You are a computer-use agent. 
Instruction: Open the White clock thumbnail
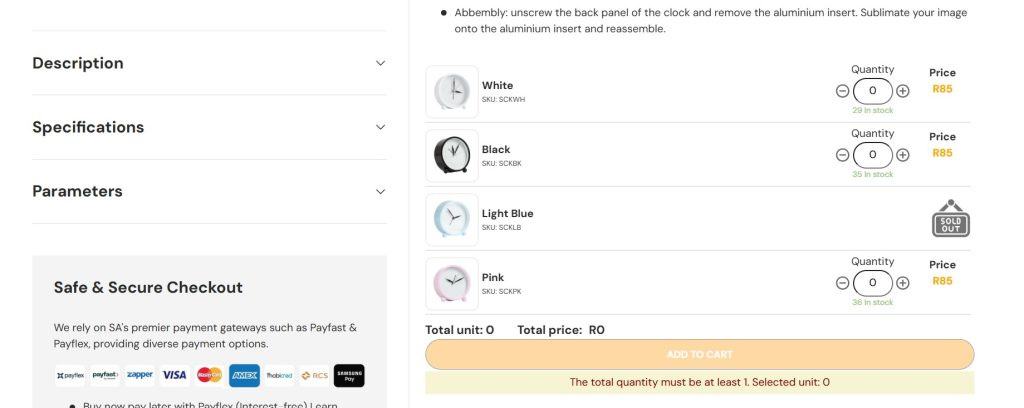451,91
